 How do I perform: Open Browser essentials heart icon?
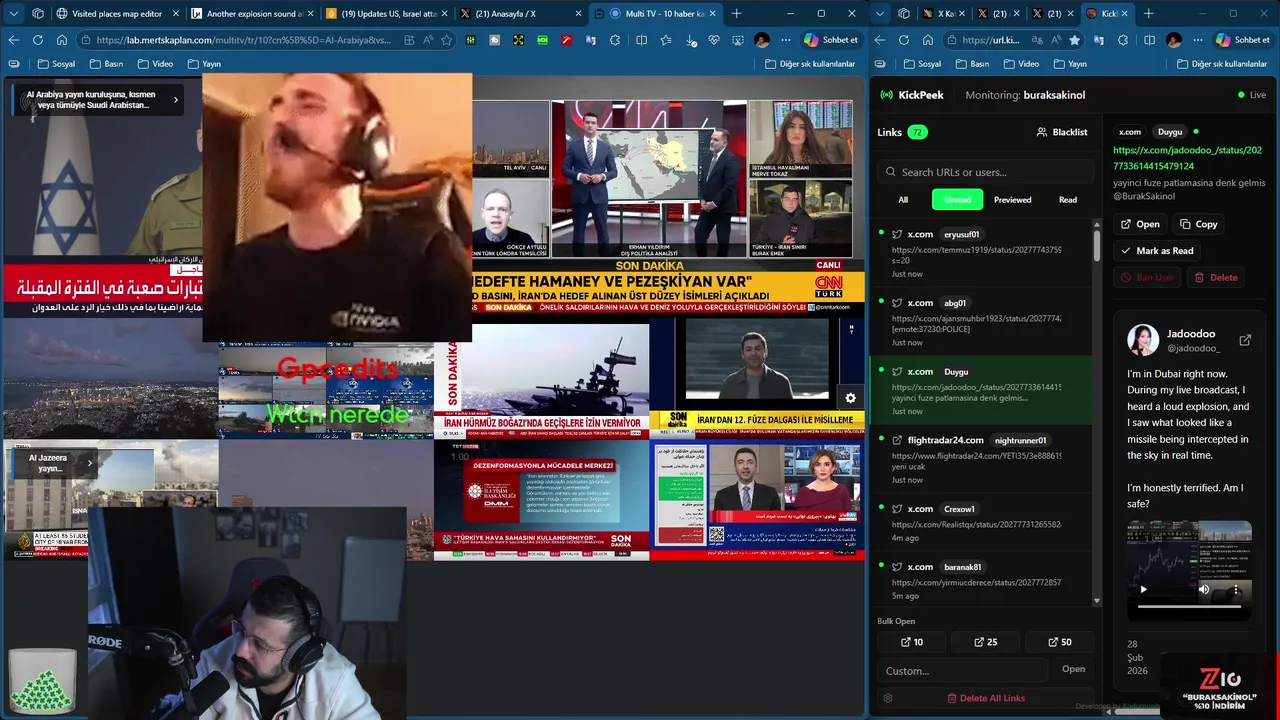pyautogui.click(x=714, y=40)
